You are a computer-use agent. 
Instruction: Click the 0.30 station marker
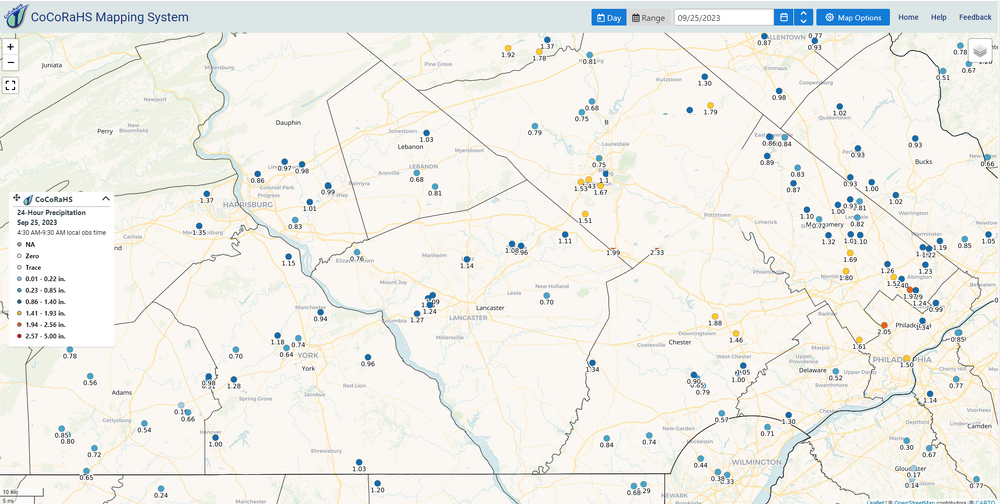pos(906,440)
